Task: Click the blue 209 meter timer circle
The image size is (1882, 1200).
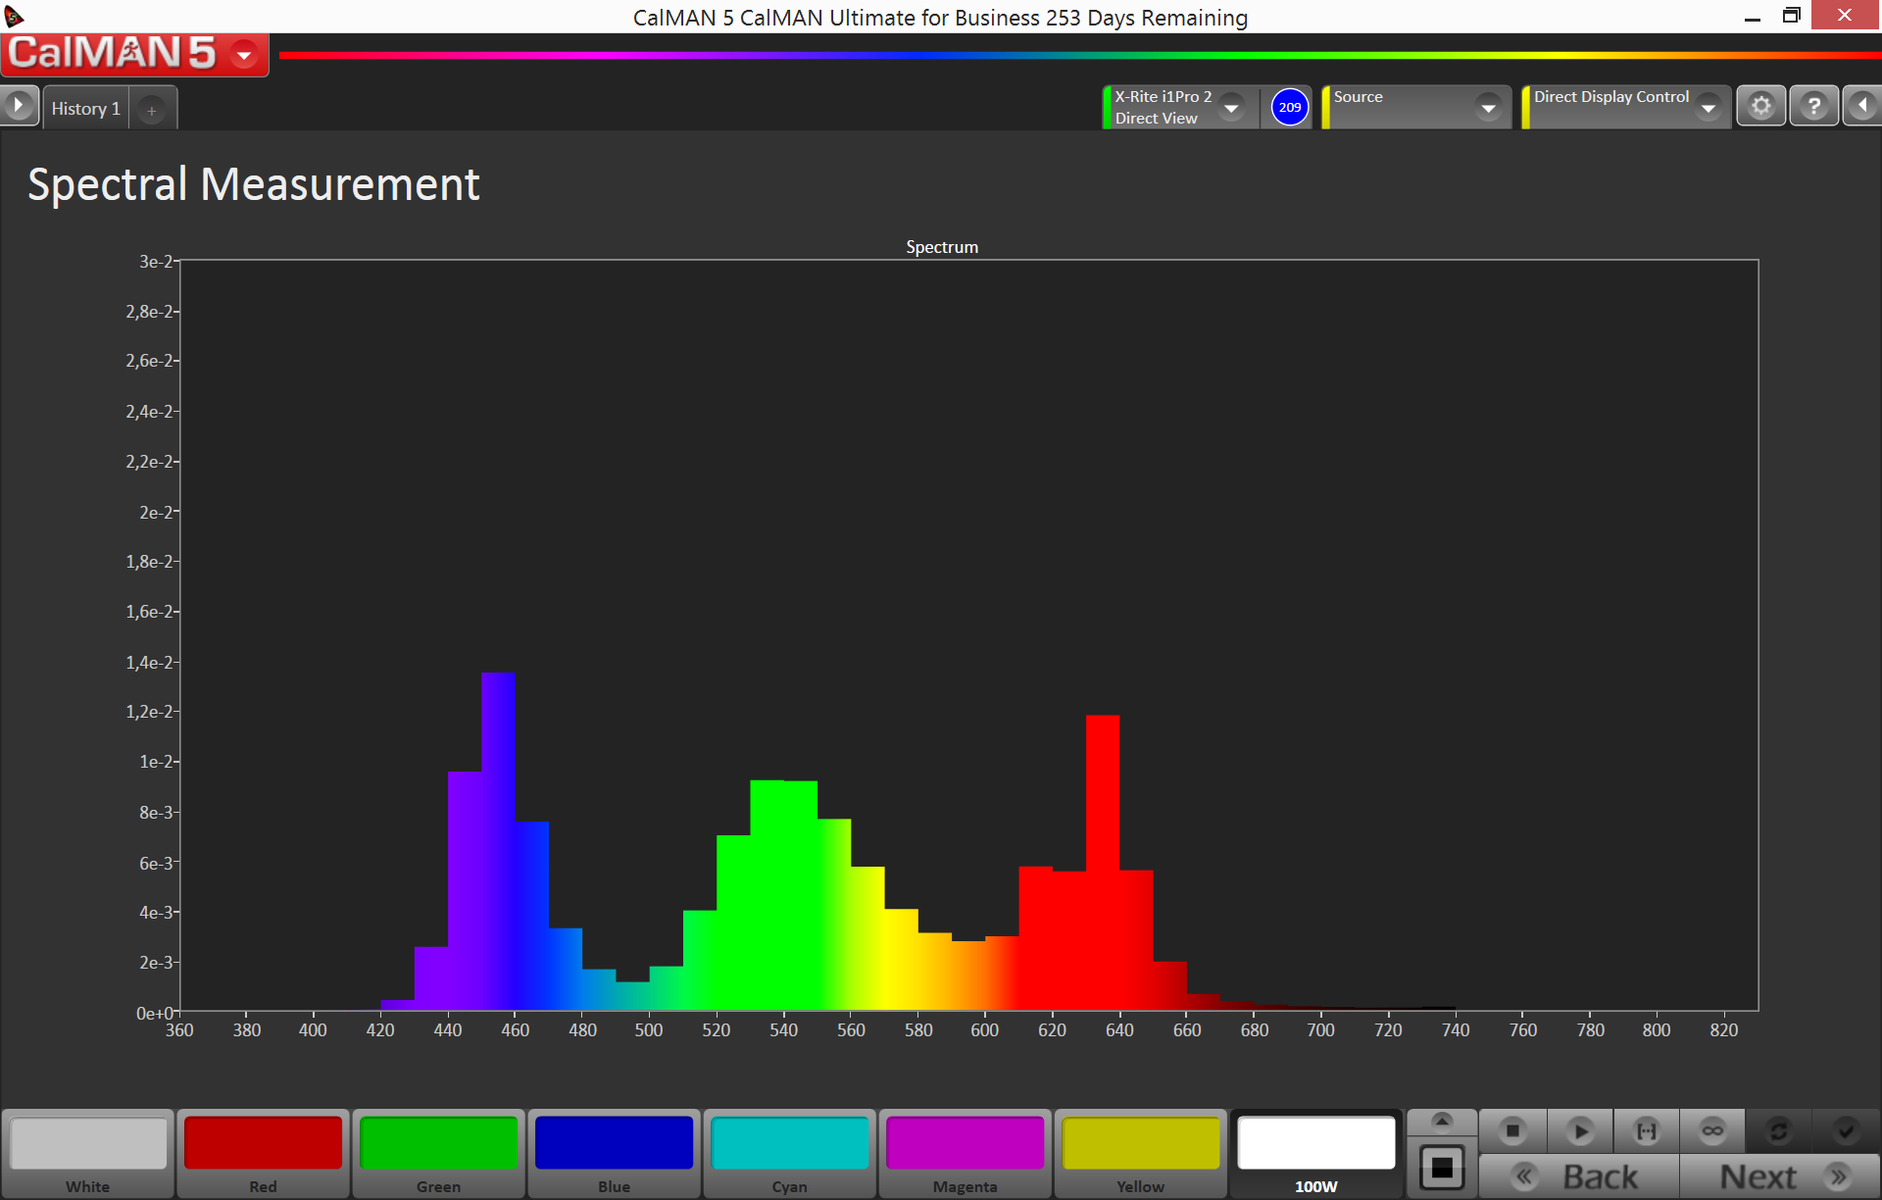Action: pyautogui.click(x=1290, y=107)
